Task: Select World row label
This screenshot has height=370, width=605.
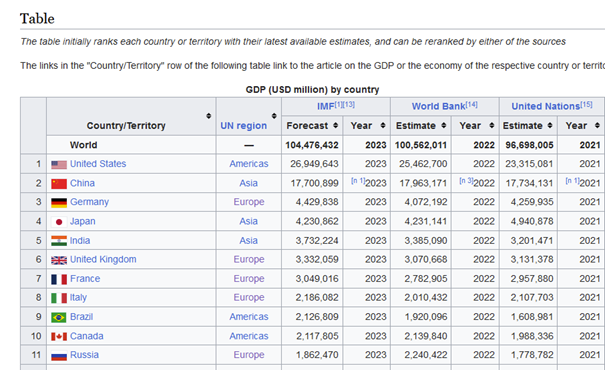Action: [83, 145]
